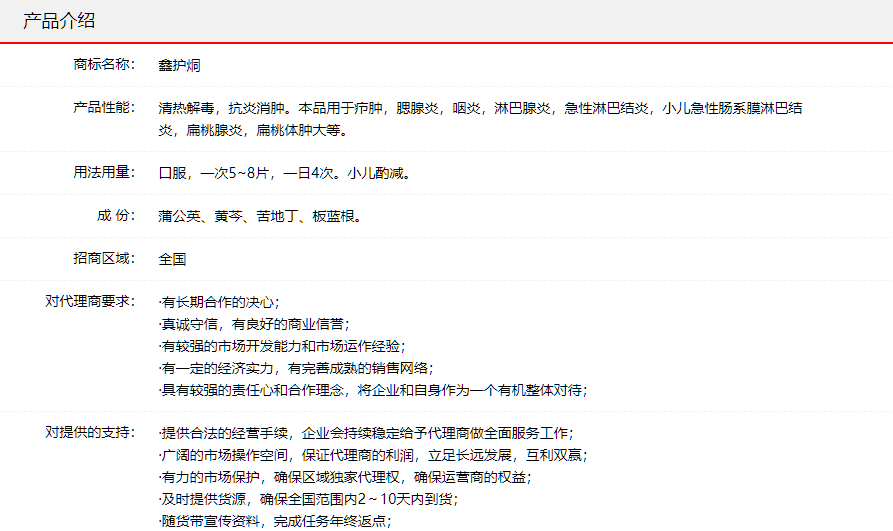Click the line 随货带宣传资料，完成任务年终返点

tap(275, 521)
